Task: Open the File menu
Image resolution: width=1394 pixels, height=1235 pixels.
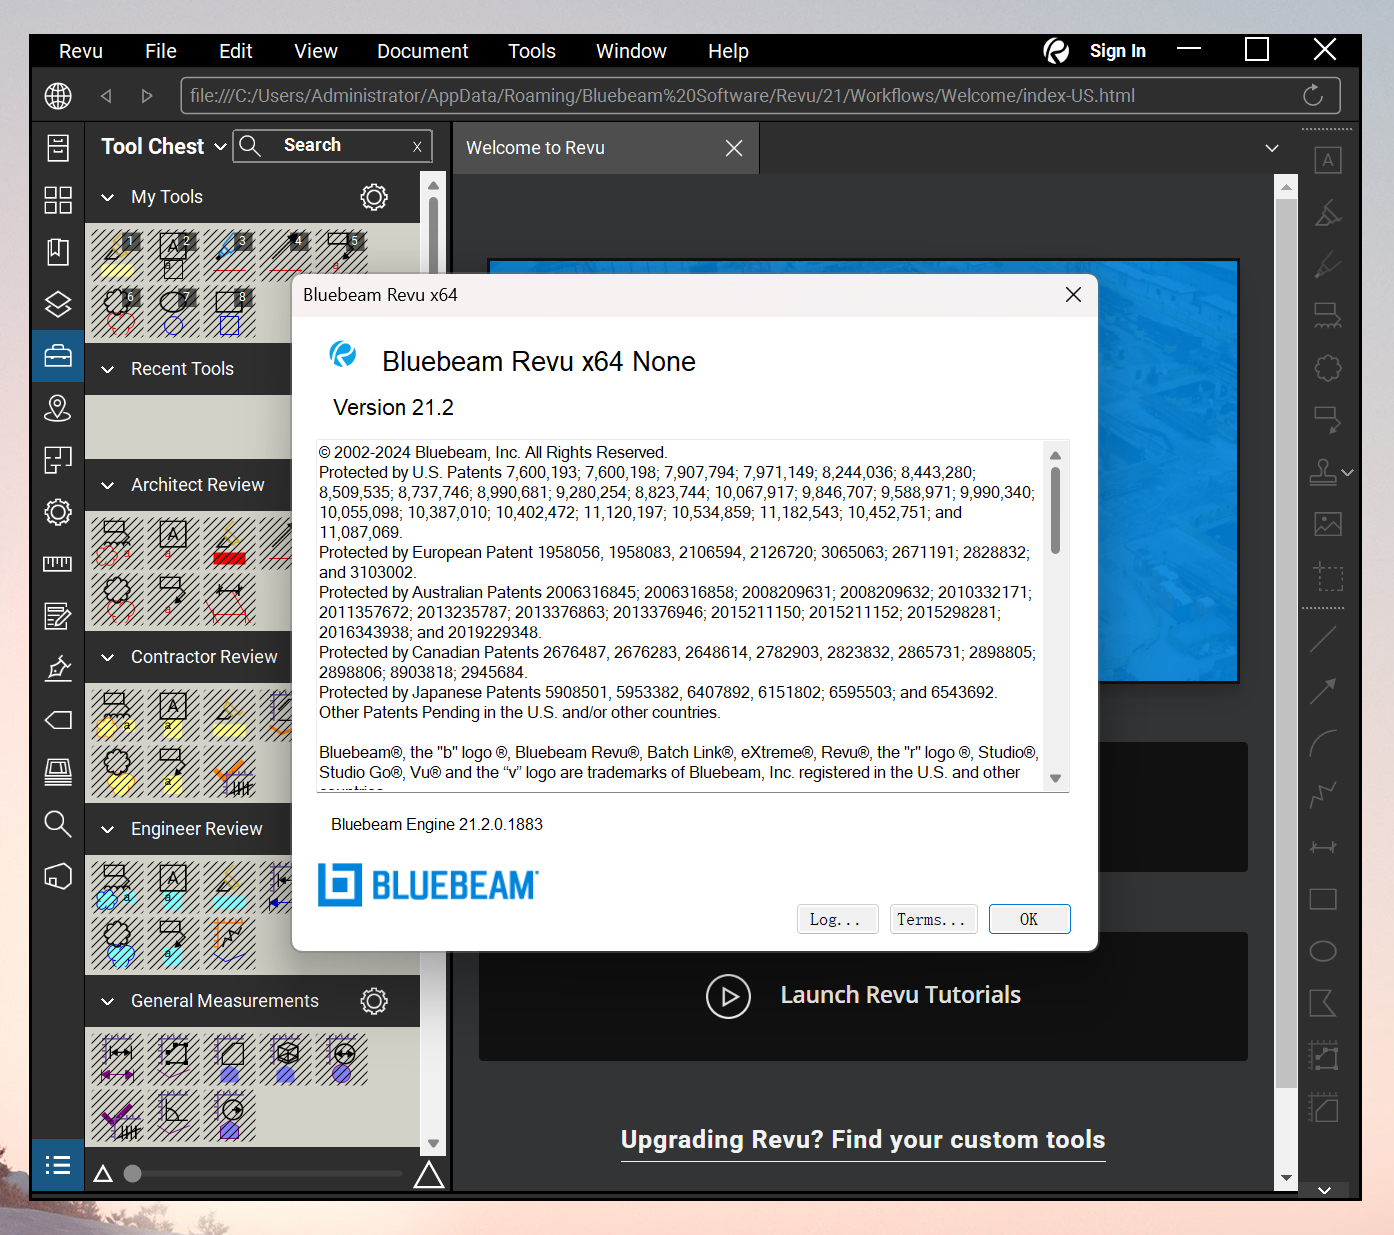Action: tap(161, 51)
